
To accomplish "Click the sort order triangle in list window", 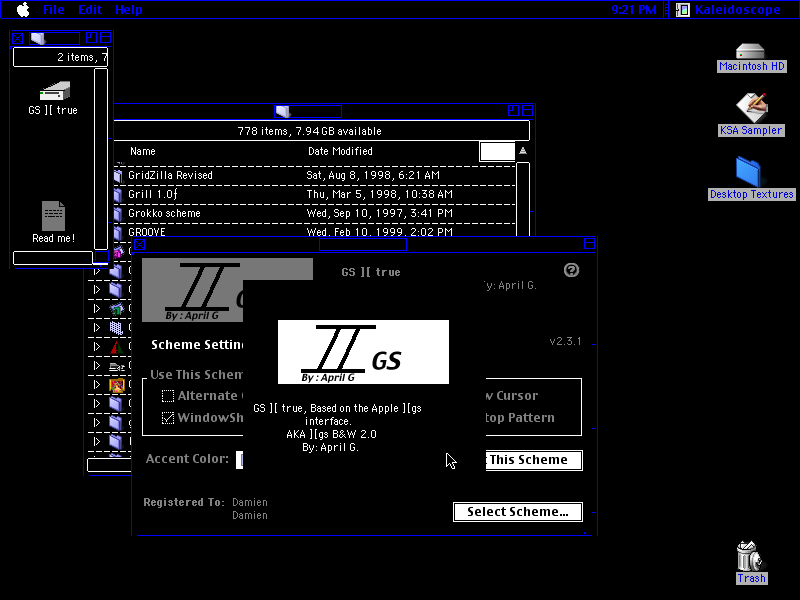I will pos(522,151).
